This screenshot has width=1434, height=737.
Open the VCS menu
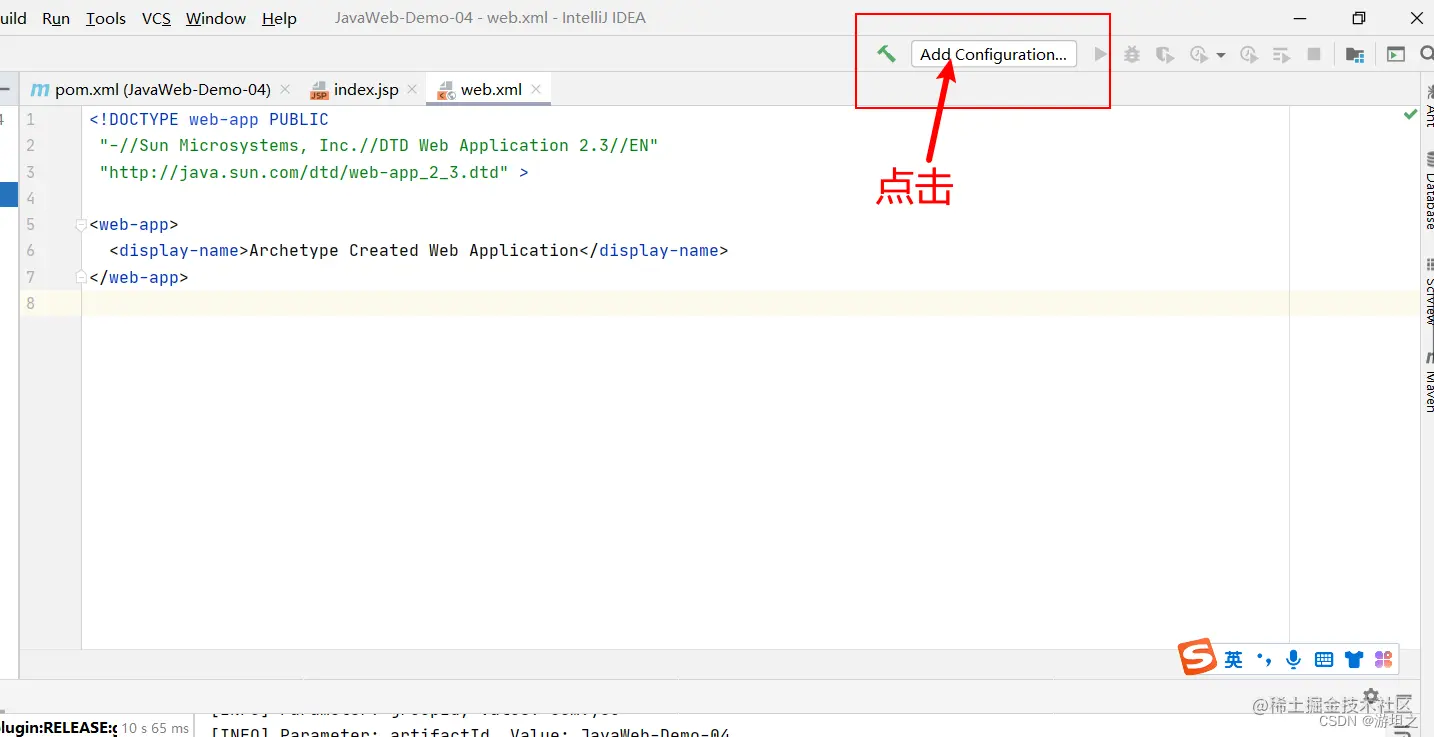(156, 18)
